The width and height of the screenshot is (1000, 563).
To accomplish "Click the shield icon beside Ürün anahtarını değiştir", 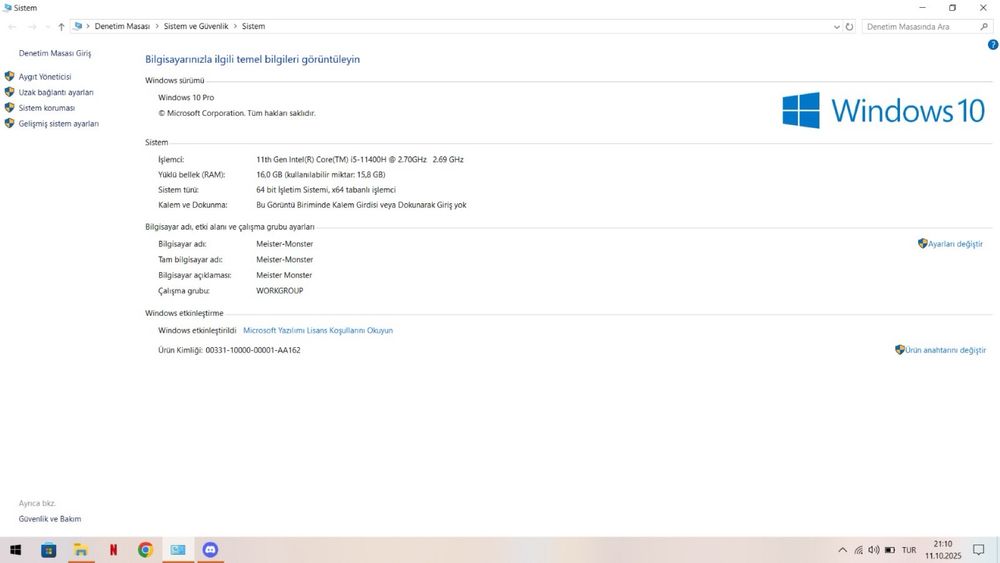I will [900, 349].
